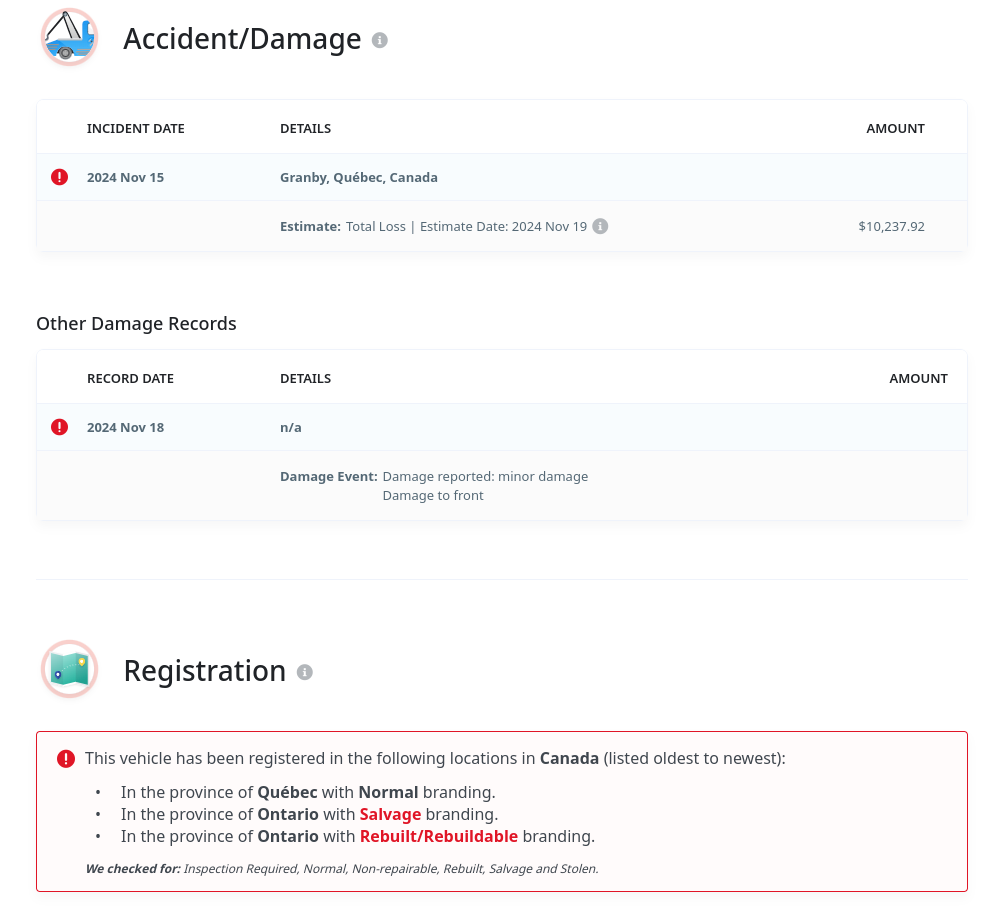
Task: Click the map Registration section icon
Action: click(69, 669)
